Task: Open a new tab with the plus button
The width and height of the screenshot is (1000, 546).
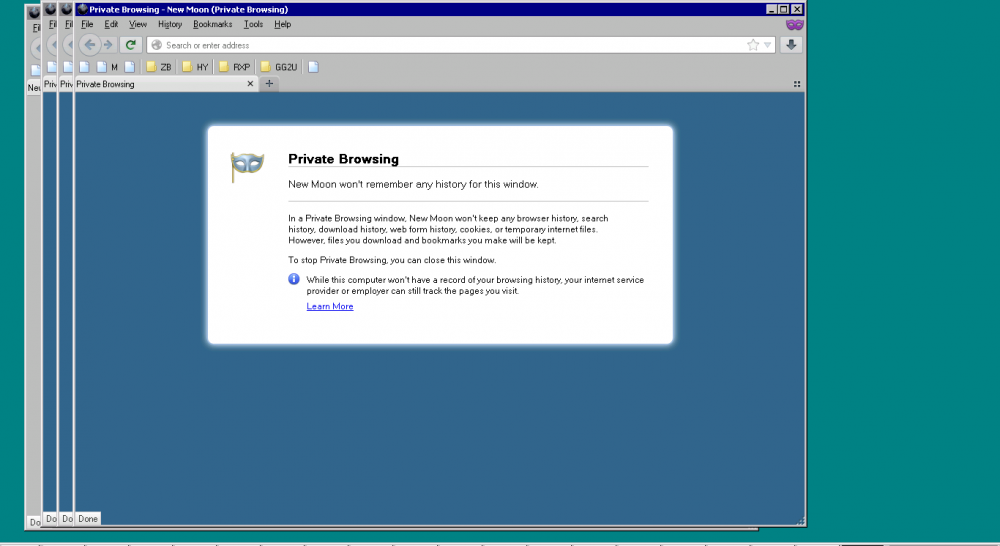Action: pyautogui.click(x=269, y=84)
